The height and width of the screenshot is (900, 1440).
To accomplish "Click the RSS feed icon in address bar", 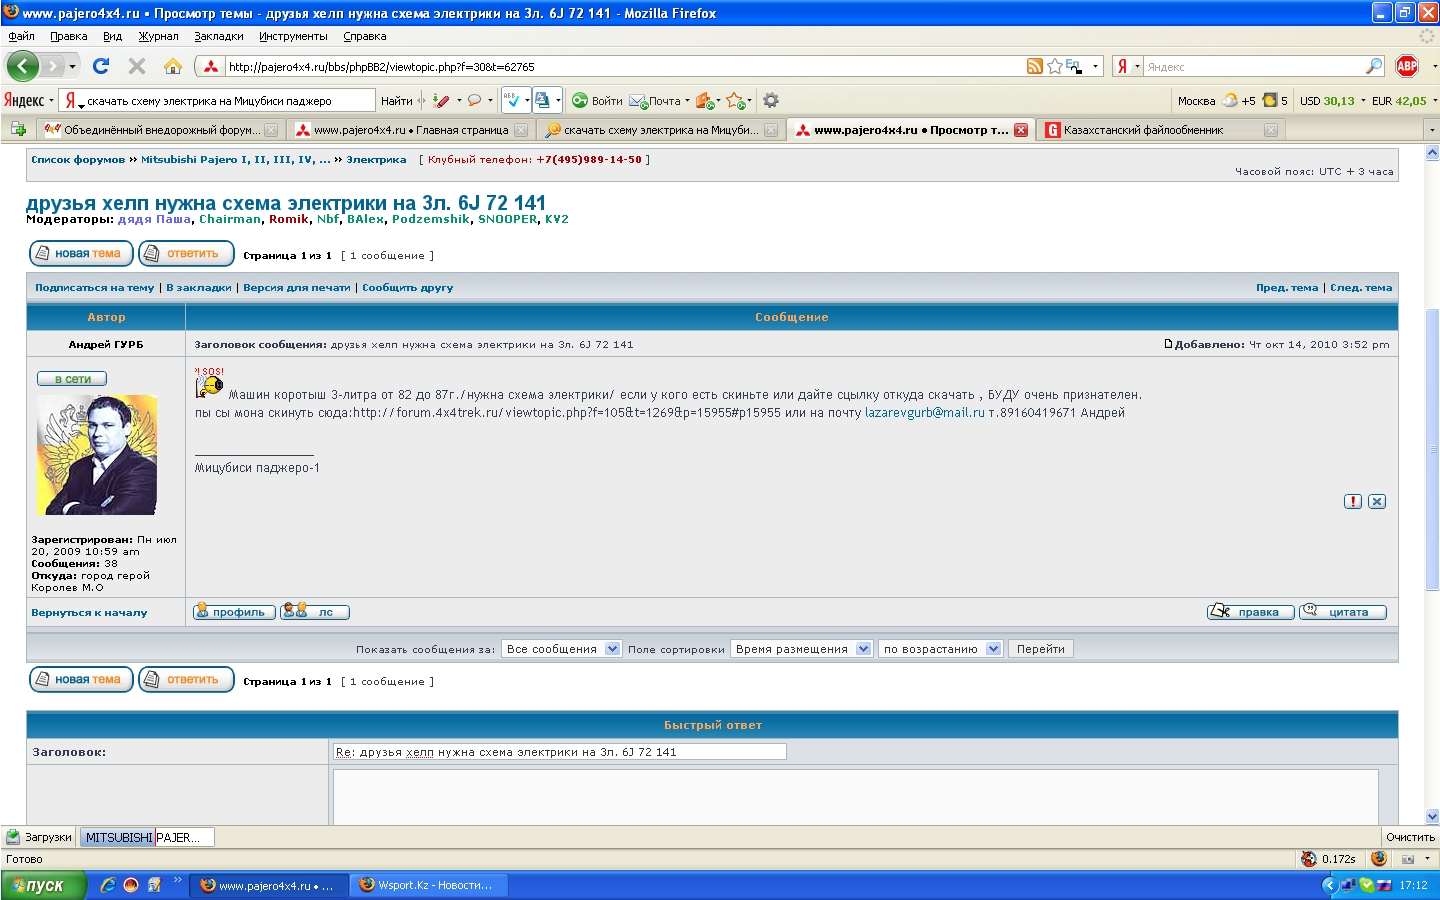I will 1035,66.
